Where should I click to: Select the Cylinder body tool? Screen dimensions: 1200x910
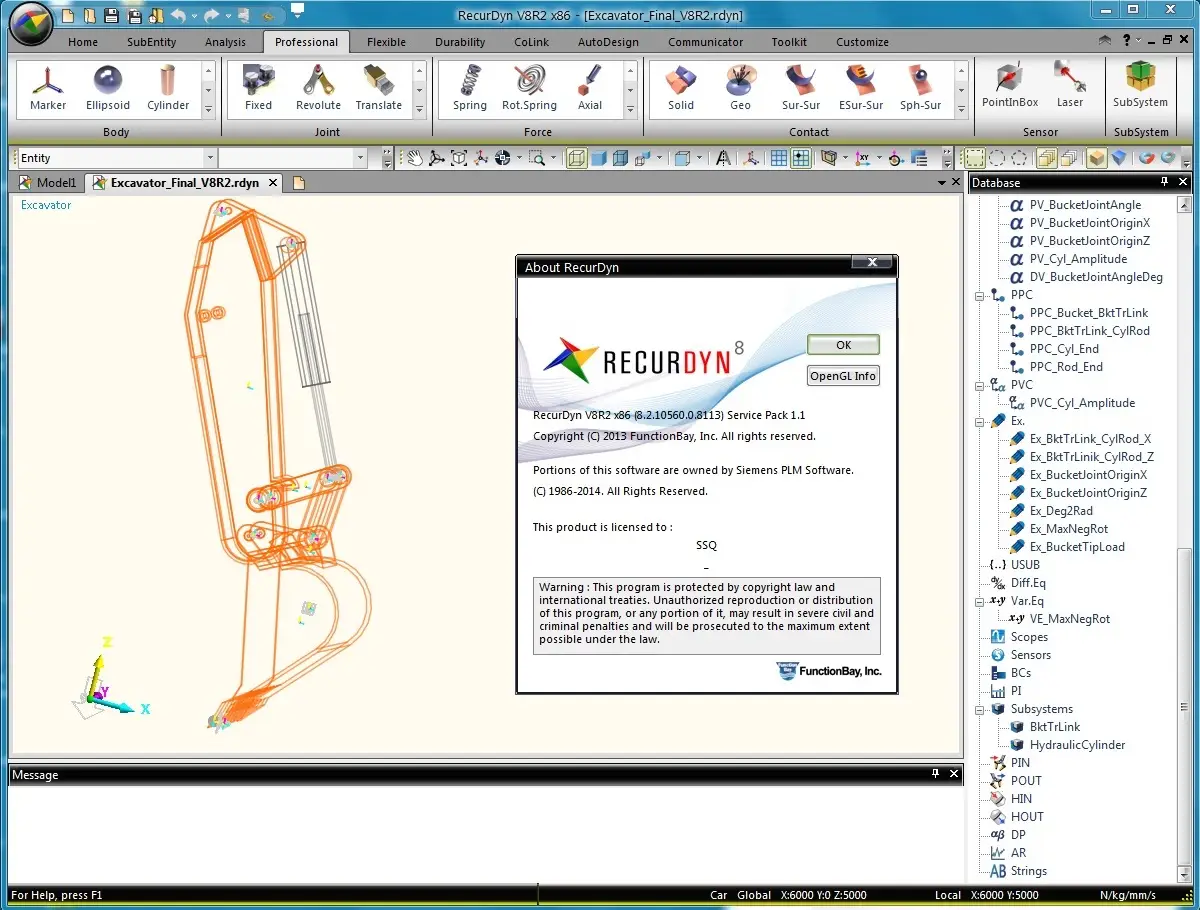tap(168, 89)
